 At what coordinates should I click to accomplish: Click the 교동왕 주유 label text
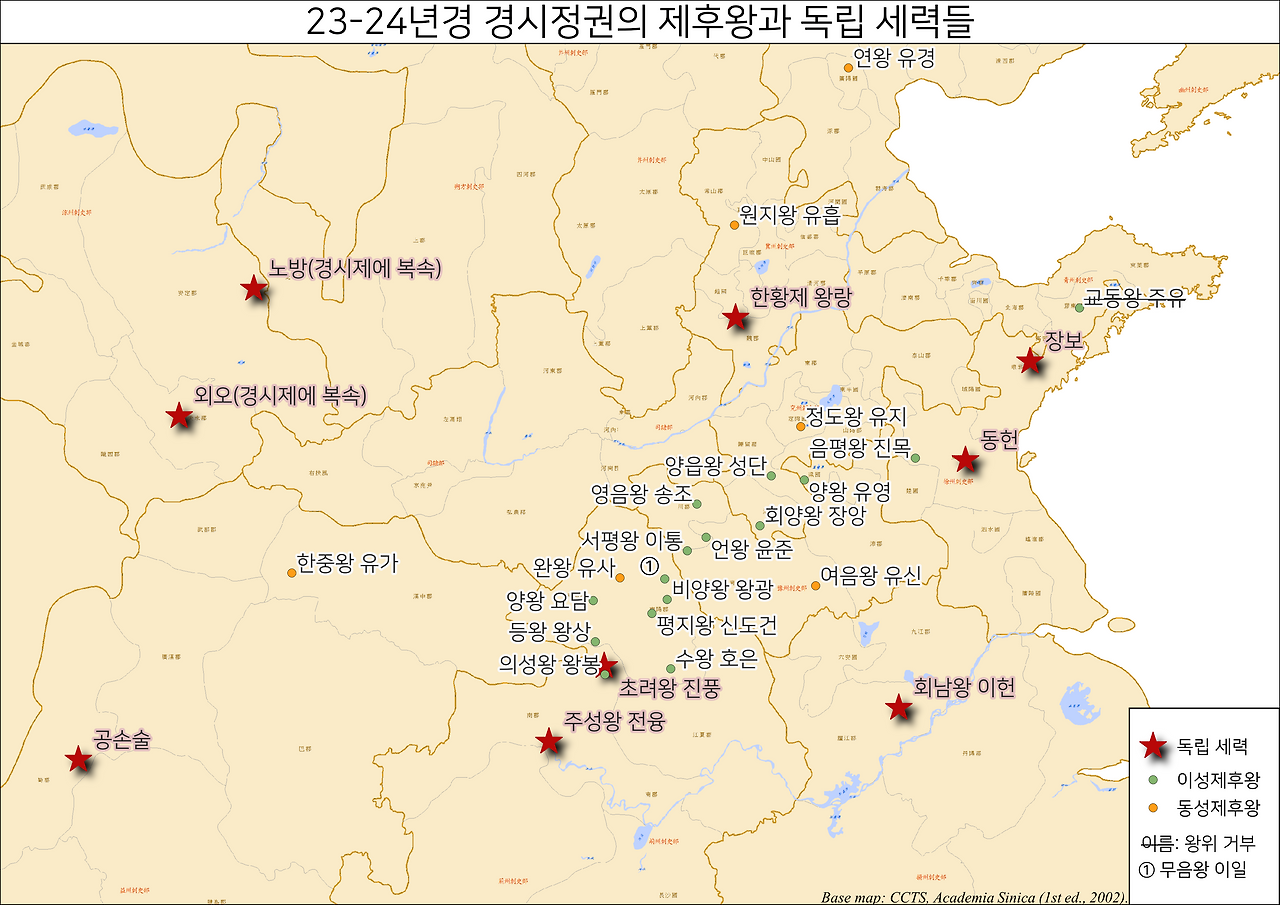[x=1135, y=297]
